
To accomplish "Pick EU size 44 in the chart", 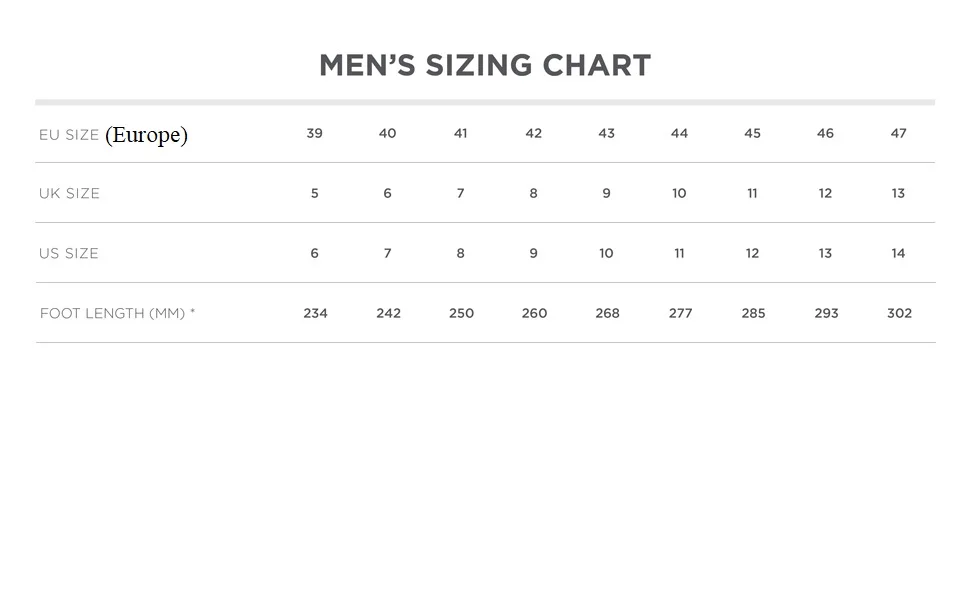I will pos(679,134).
